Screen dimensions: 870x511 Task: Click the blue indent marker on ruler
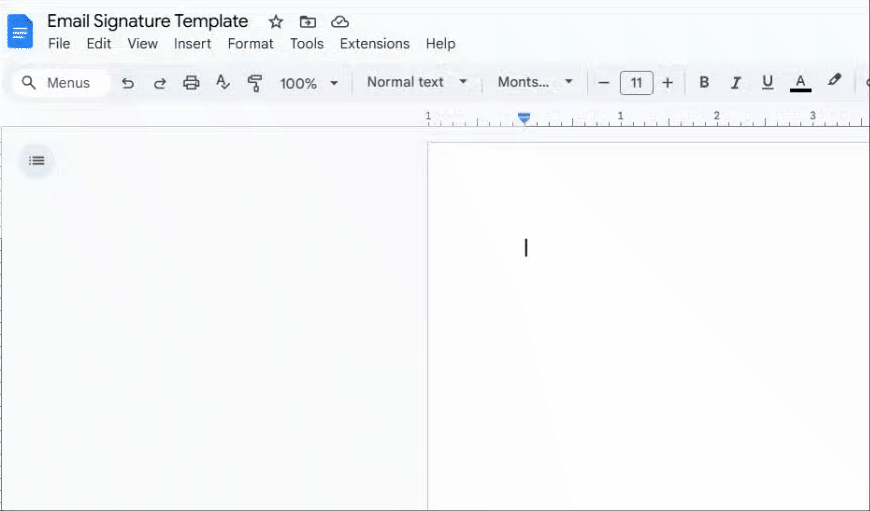pyautogui.click(x=524, y=118)
